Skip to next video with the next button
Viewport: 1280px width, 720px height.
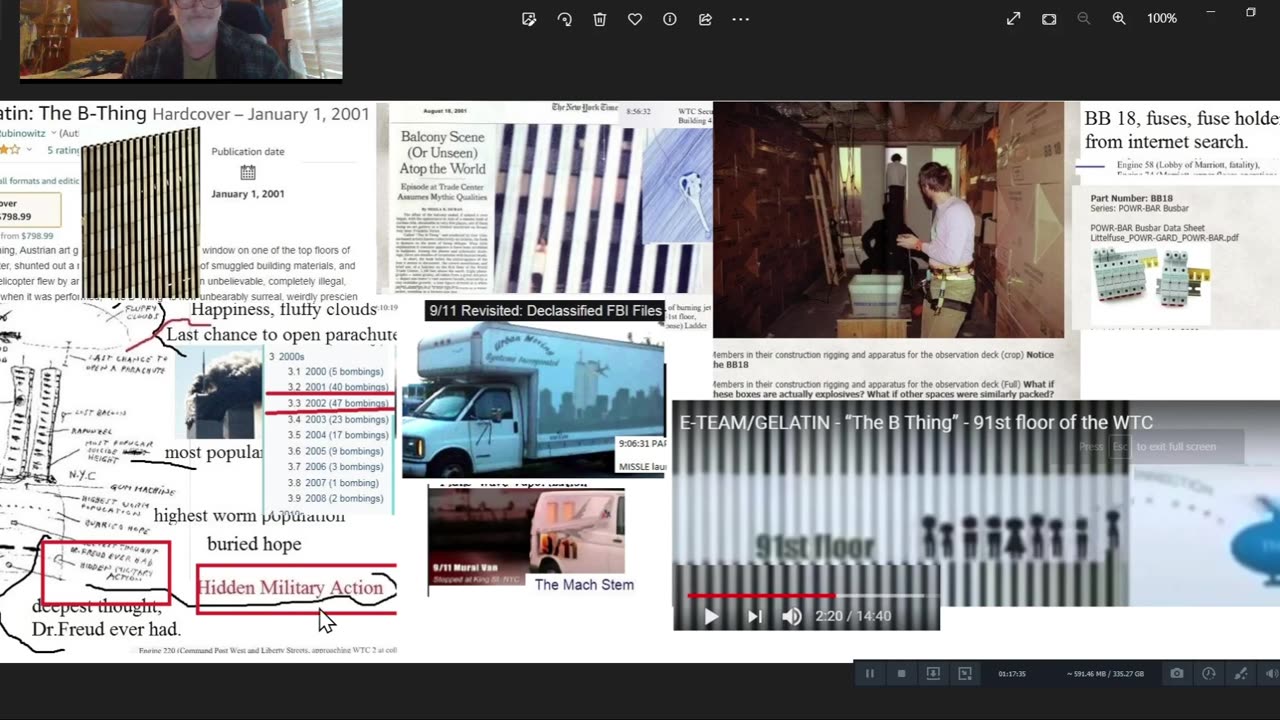[x=754, y=616]
